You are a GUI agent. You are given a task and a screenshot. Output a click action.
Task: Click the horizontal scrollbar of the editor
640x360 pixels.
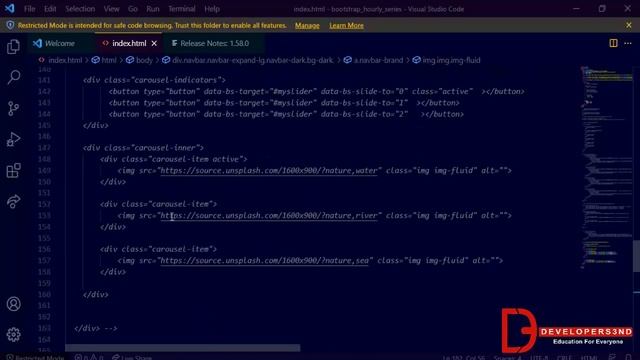point(183,348)
